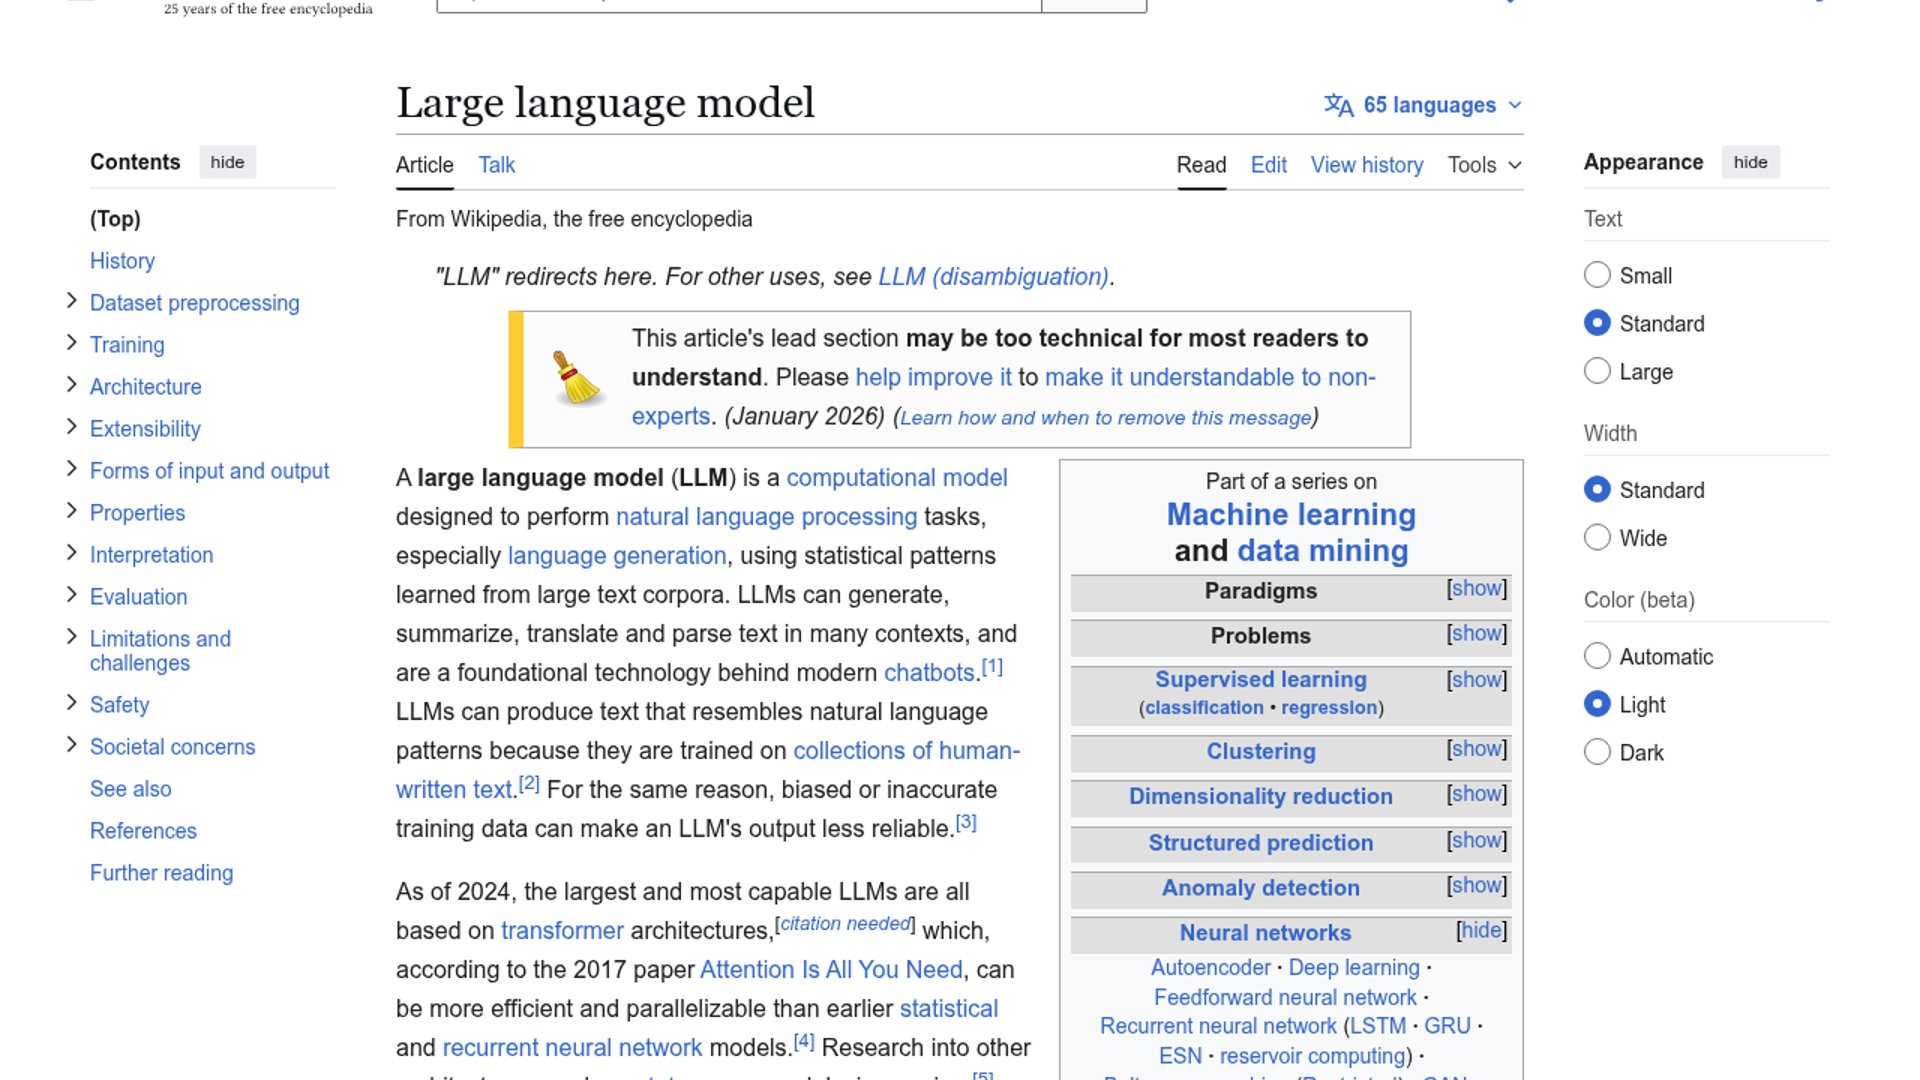Expand the Dataset preprocessing section chevron

[71, 301]
